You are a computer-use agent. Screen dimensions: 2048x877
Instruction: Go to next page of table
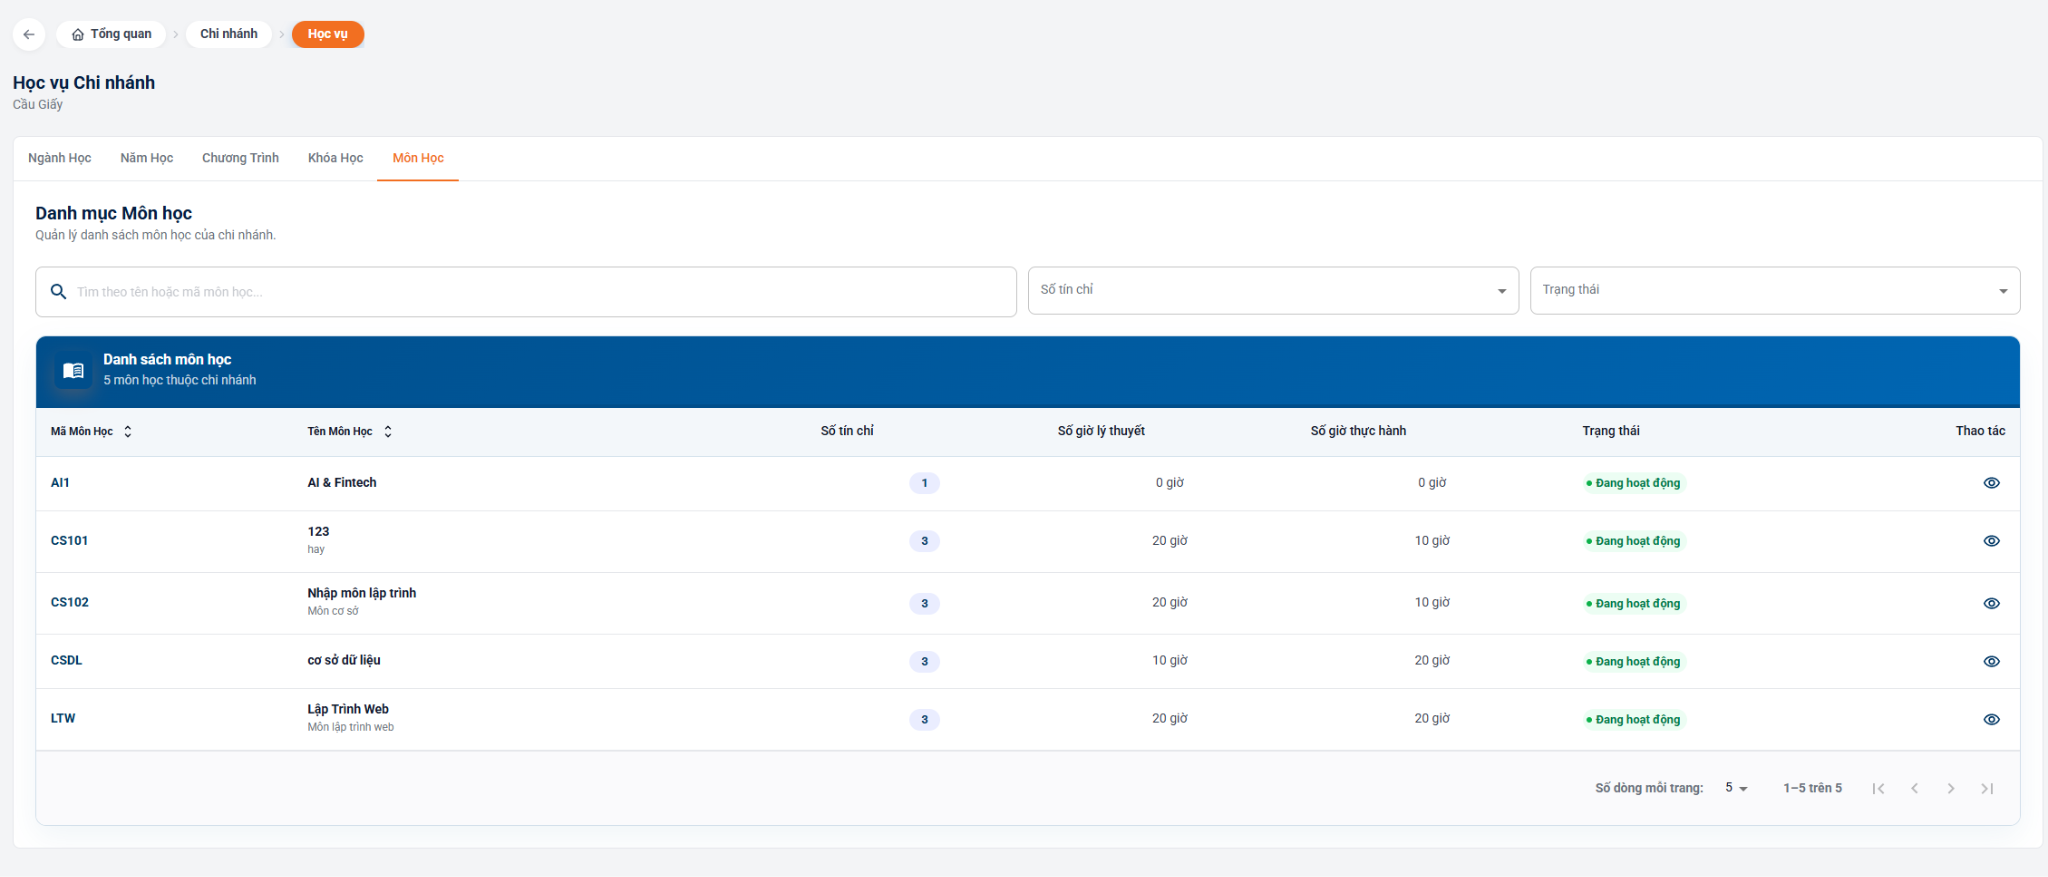click(x=1950, y=788)
